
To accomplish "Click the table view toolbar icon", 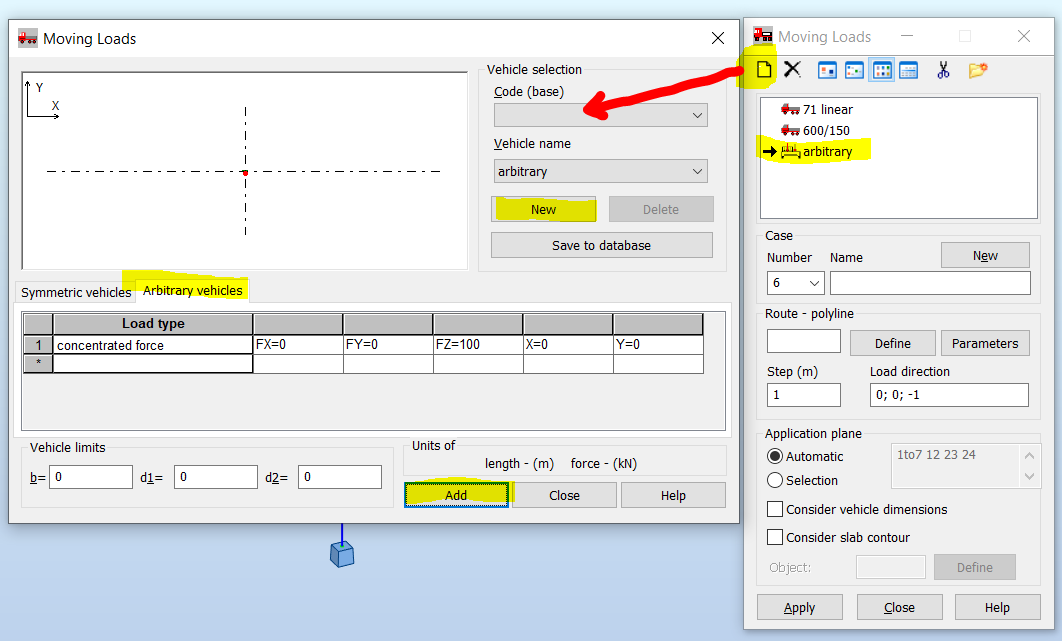I will click(908, 69).
